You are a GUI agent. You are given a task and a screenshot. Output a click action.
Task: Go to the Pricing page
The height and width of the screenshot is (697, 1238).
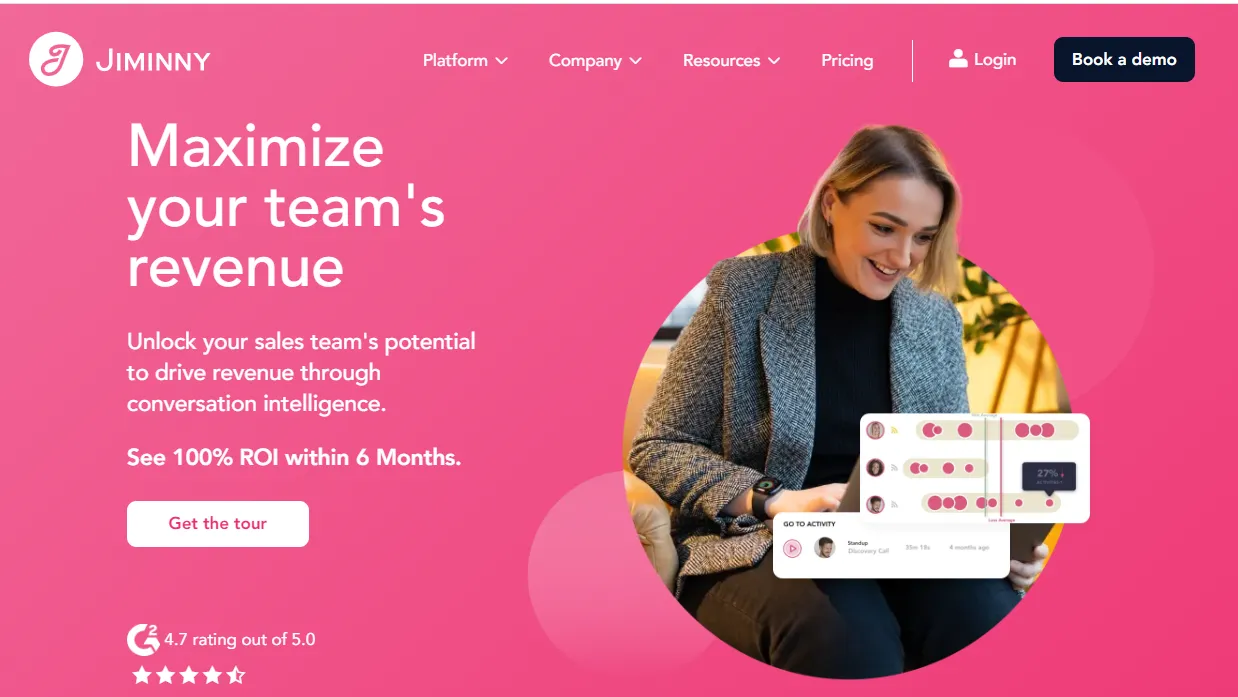pos(847,60)
